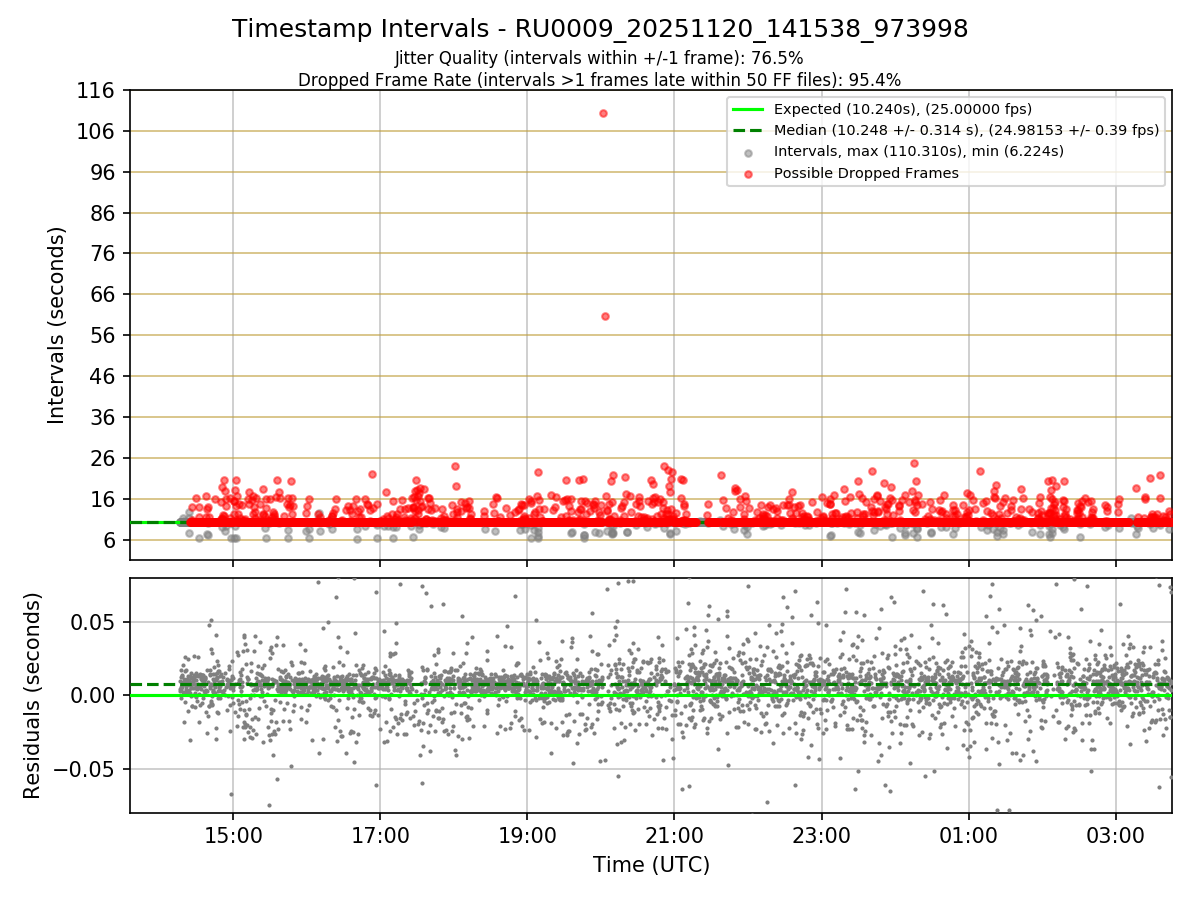
Task: Click the dashed dark-green line sample in the legend
Action: 749,131
